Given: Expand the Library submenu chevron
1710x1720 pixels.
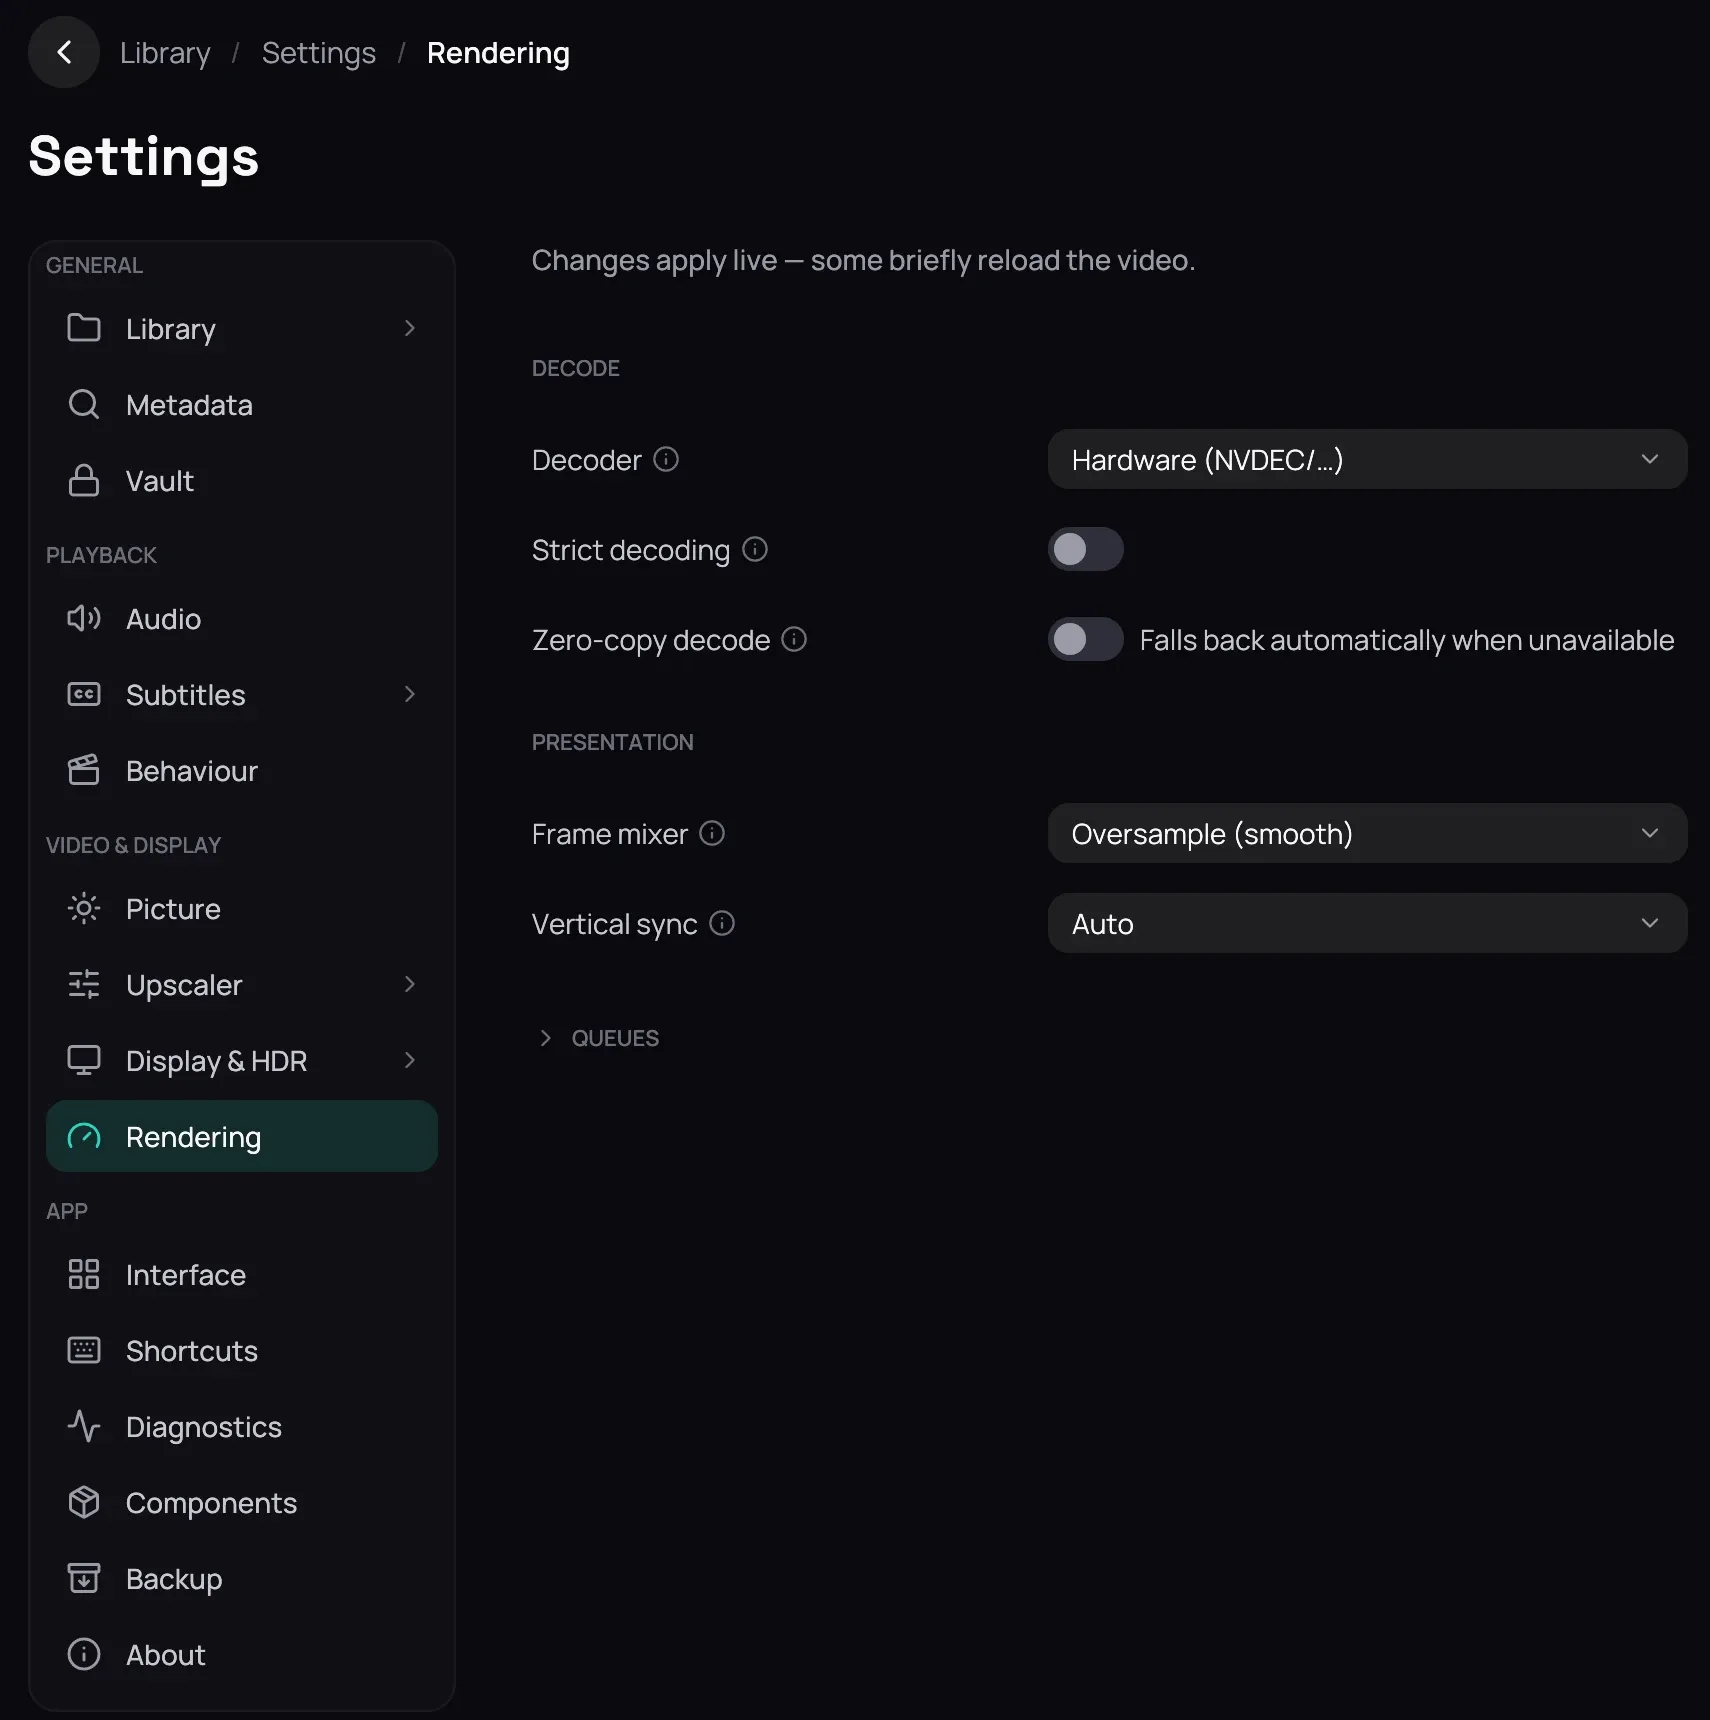Looking at the screenshot, I should [409, 328].
